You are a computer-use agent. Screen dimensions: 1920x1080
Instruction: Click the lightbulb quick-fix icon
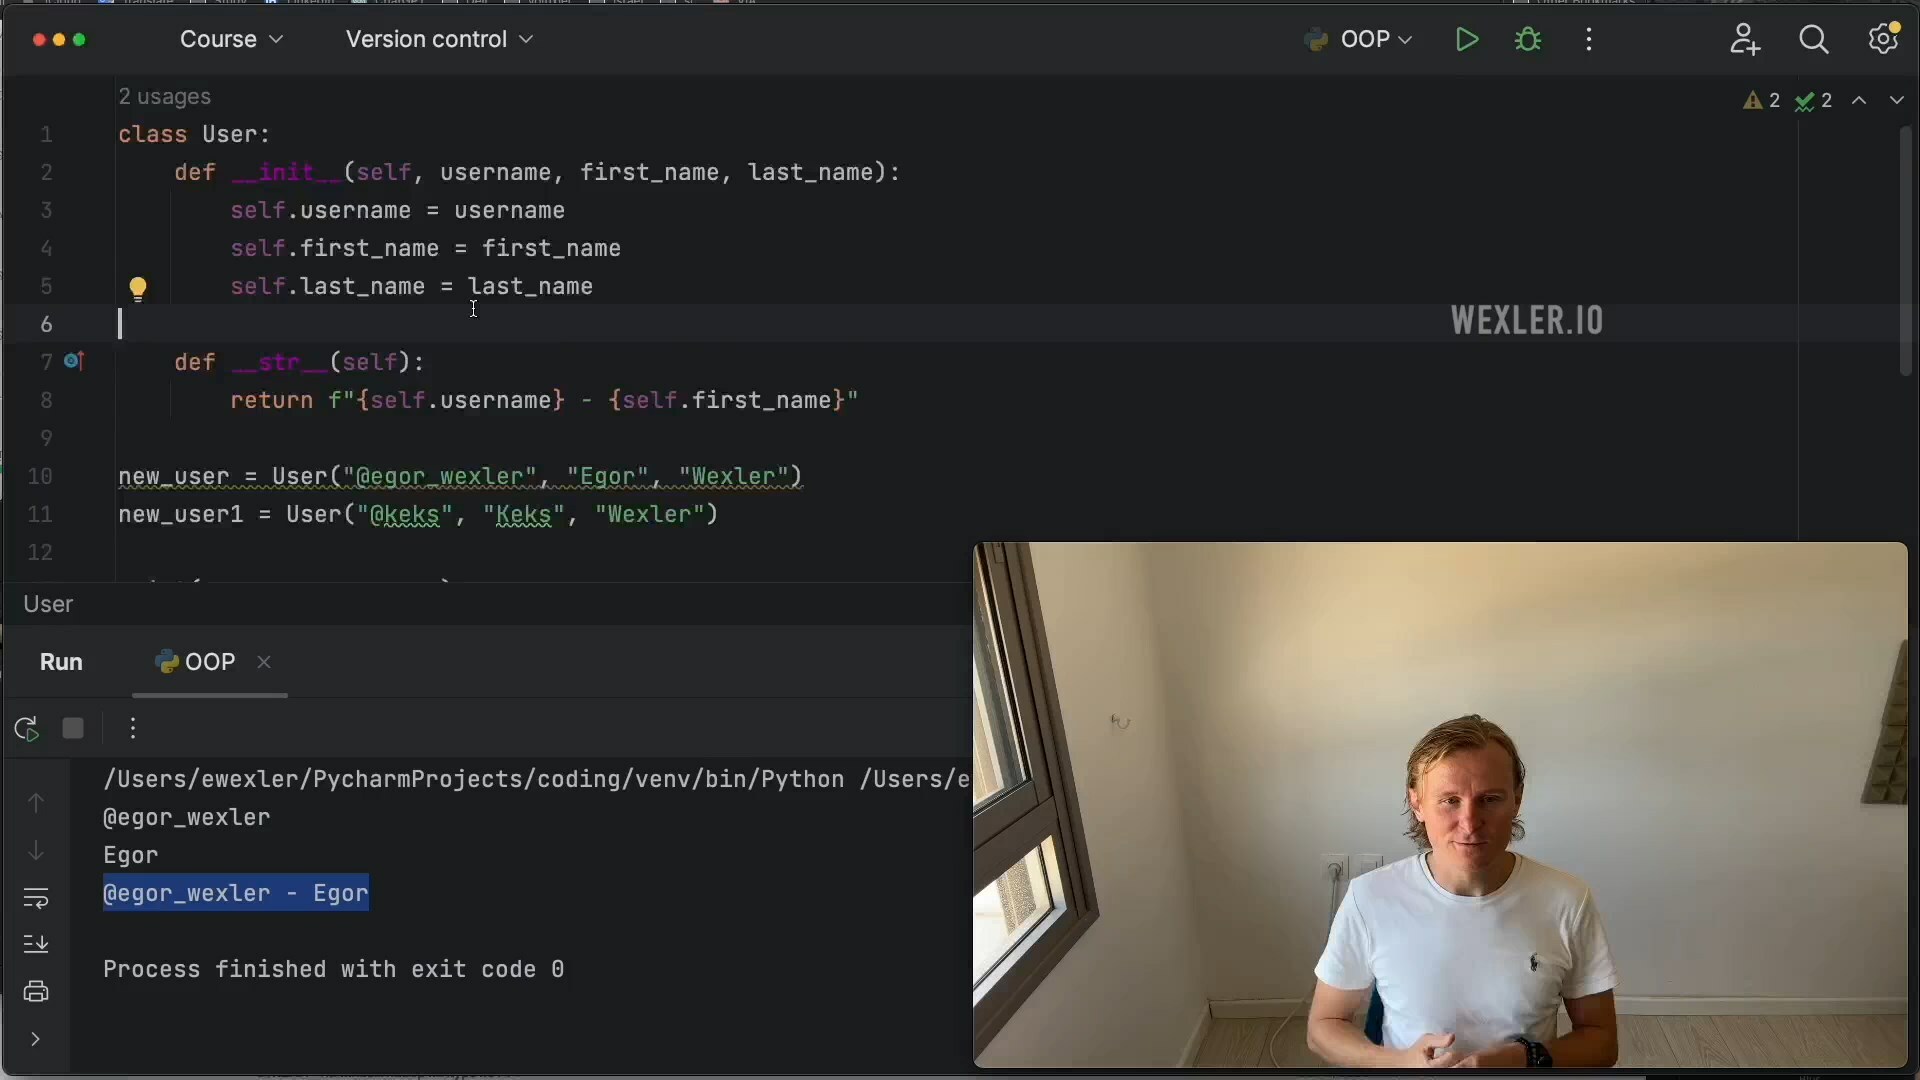coord(138,289)
